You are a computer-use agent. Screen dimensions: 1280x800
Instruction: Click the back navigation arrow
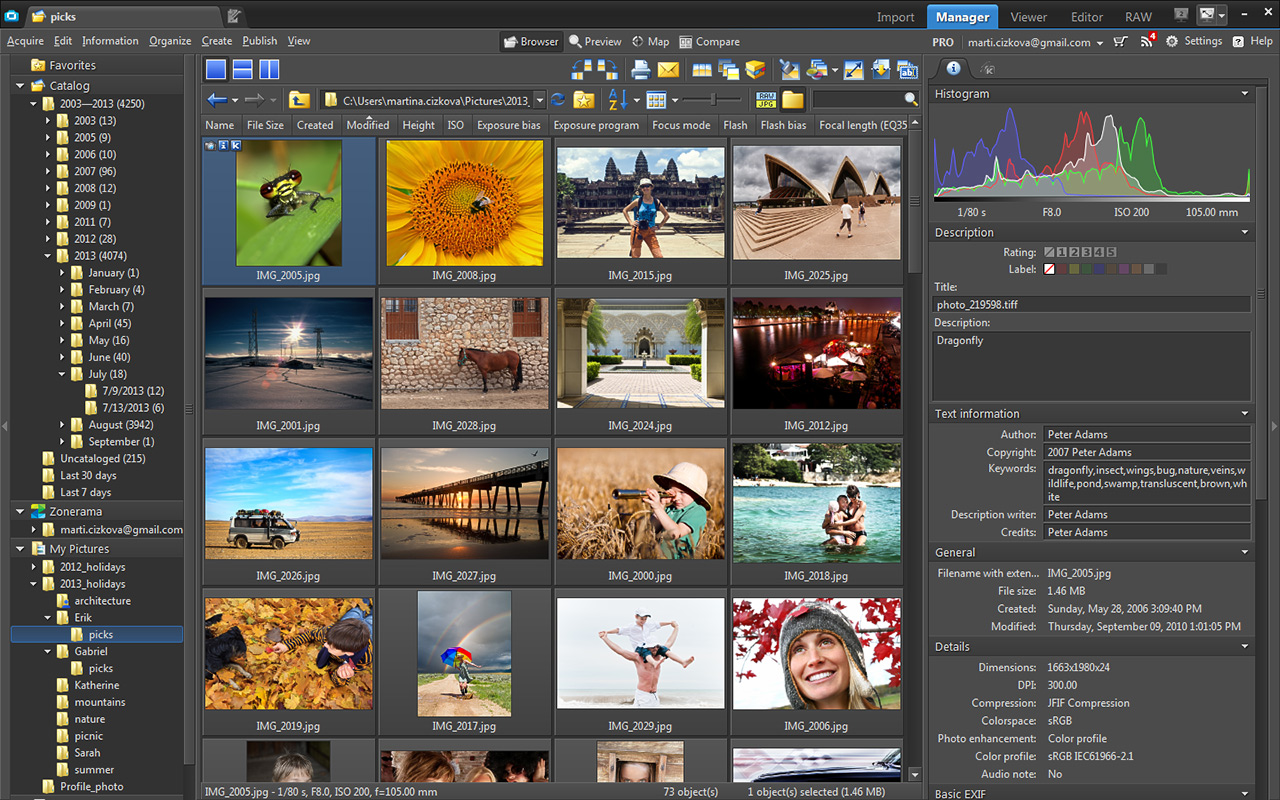[216, 100]
